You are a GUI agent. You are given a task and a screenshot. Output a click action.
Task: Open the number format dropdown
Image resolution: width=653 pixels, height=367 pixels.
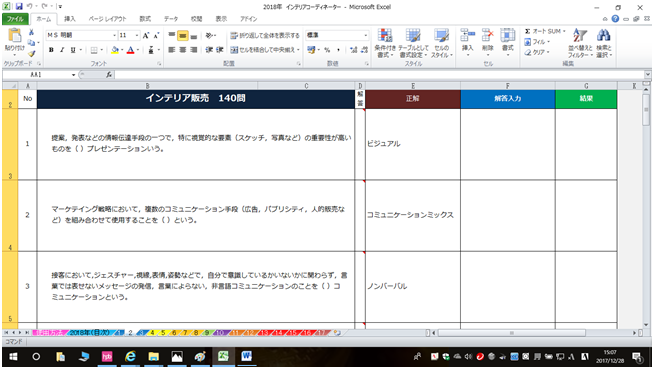(x=366, y=35)
